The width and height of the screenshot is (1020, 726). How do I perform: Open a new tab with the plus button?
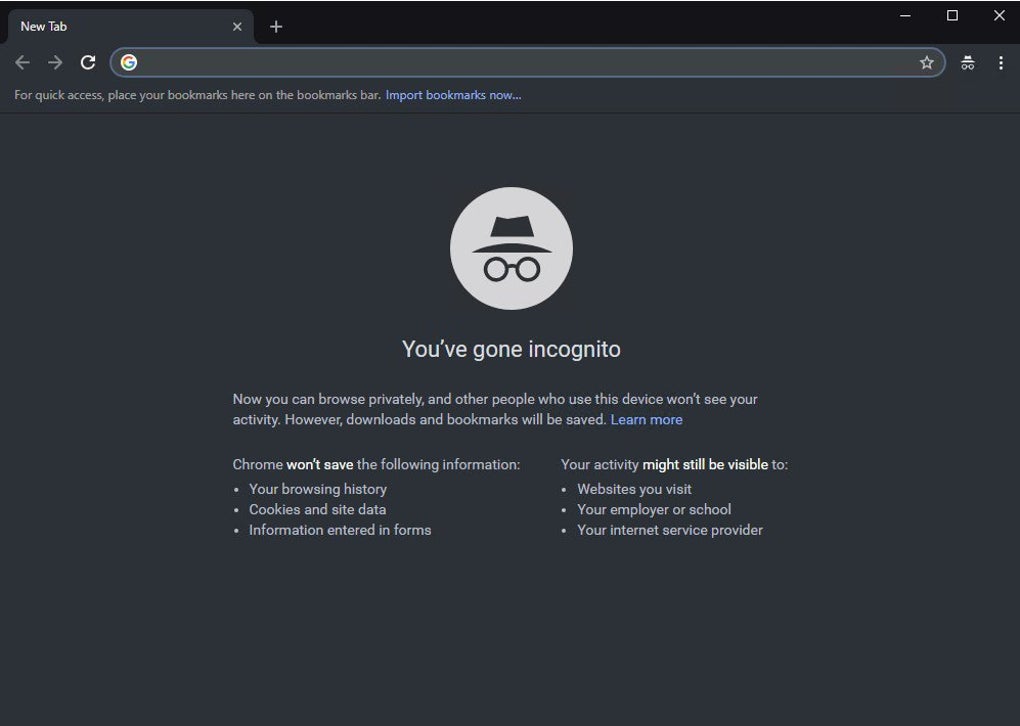point(276,27)
